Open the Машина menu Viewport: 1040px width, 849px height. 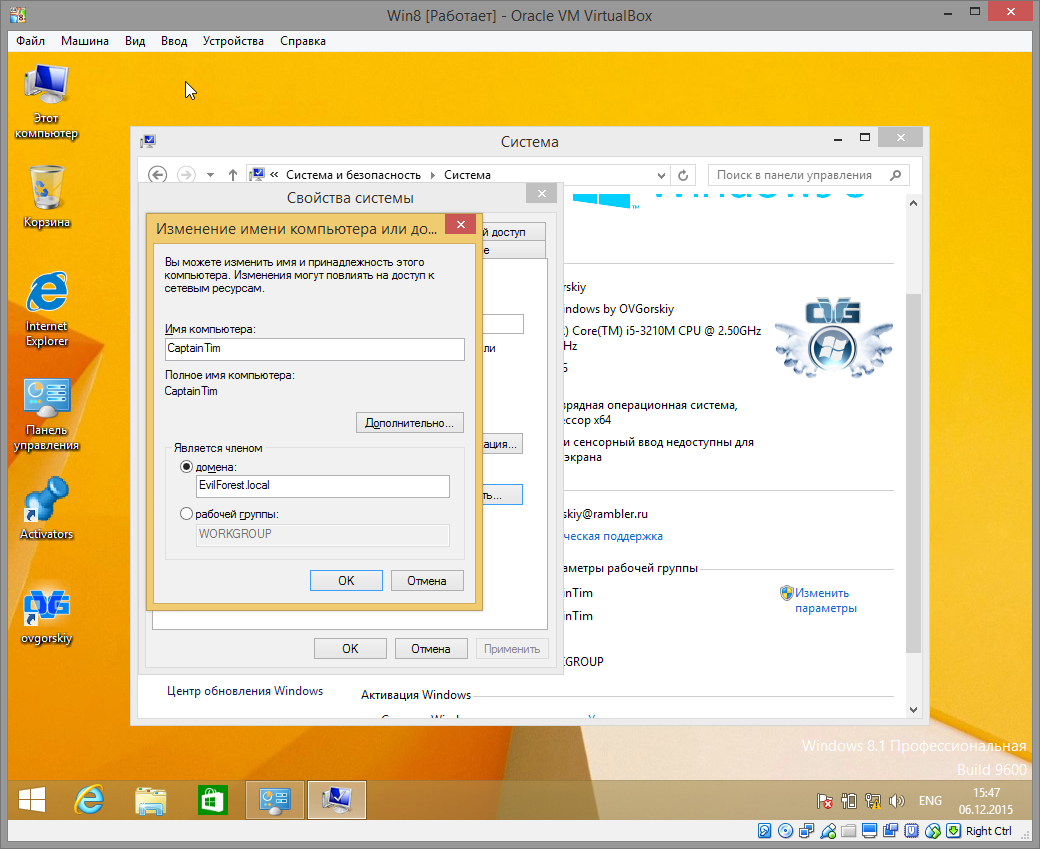point(85,40)
